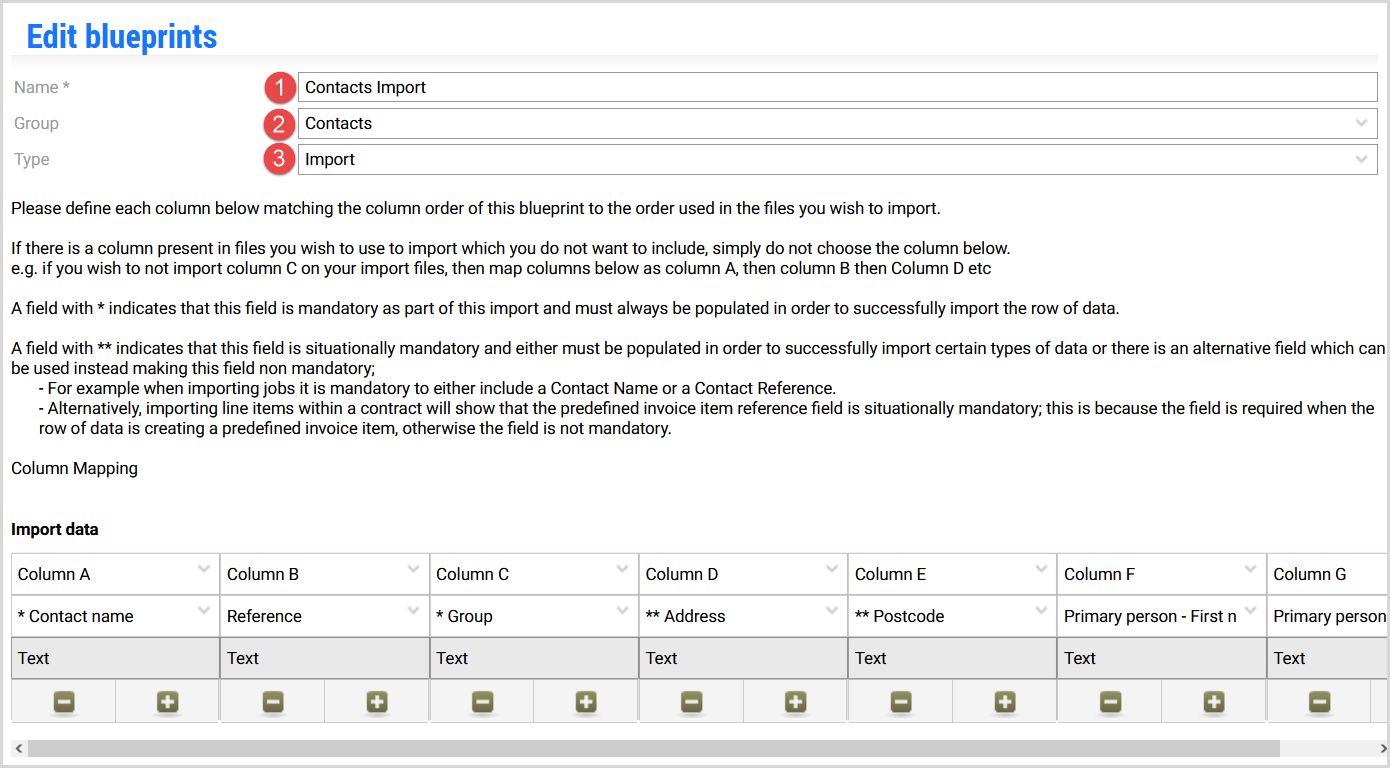This screenshot has width=1390, height=768.
Task: Click the 'Import data' heading
Action: tap(55, 529)
